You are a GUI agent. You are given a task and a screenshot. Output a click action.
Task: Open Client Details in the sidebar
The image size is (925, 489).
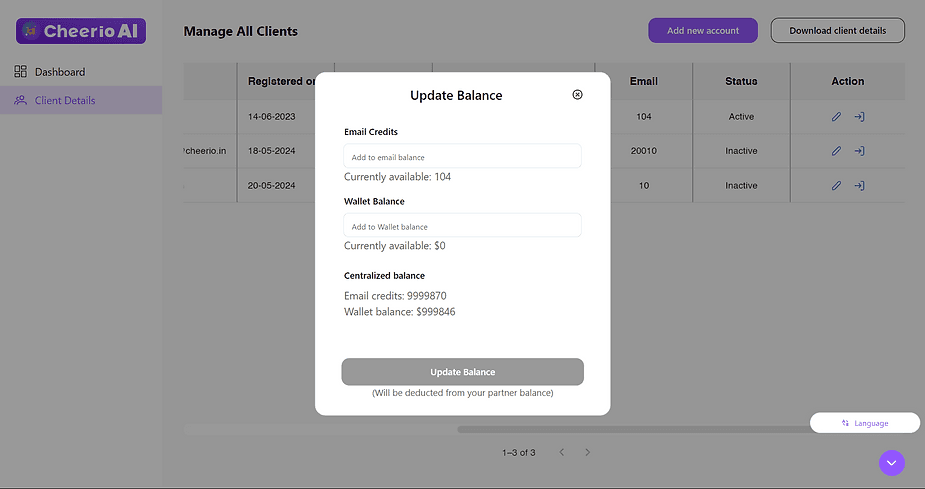(x=65, y=100)
